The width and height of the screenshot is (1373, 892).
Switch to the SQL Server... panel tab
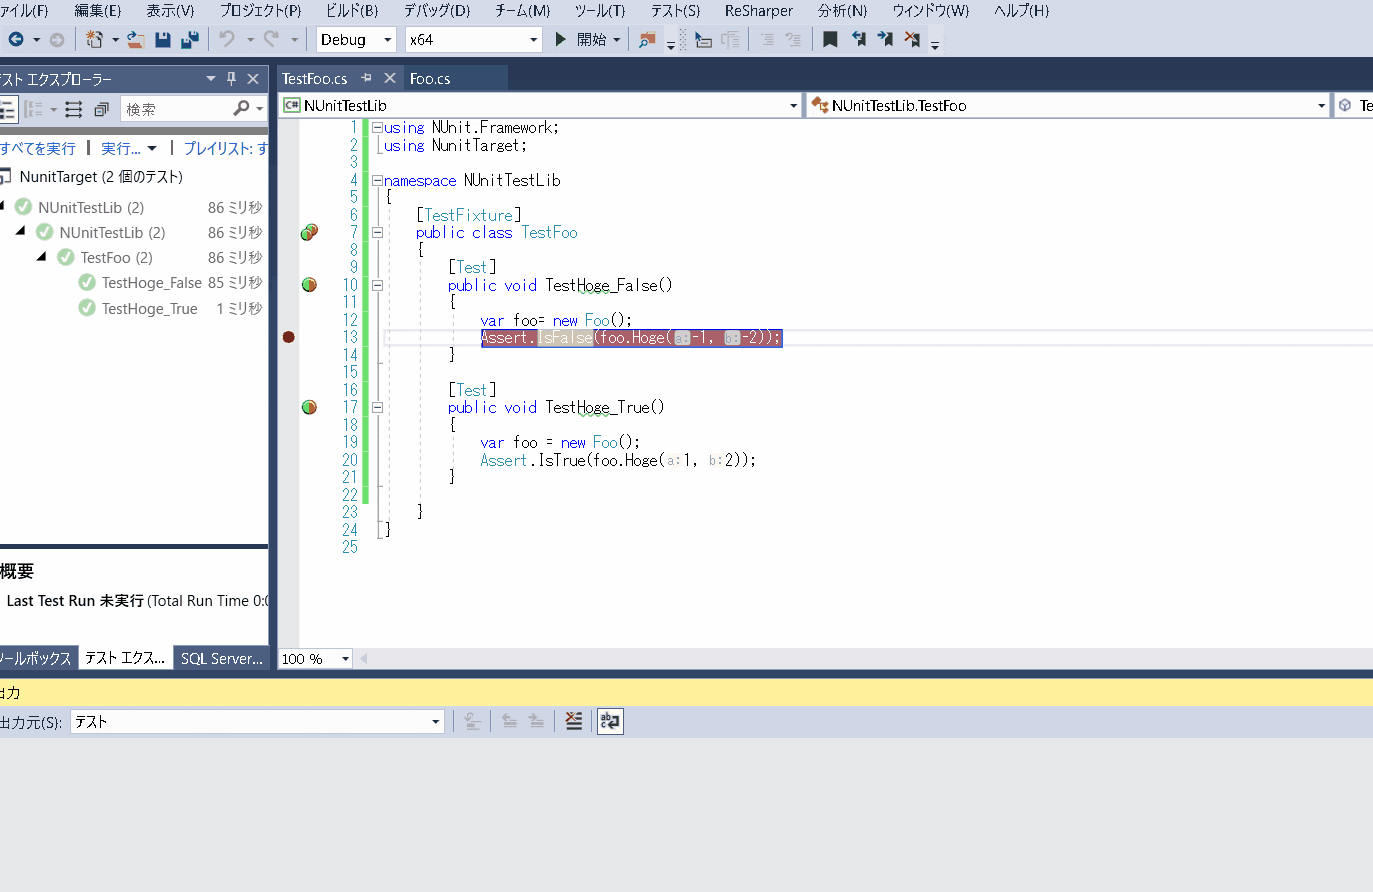222,658
